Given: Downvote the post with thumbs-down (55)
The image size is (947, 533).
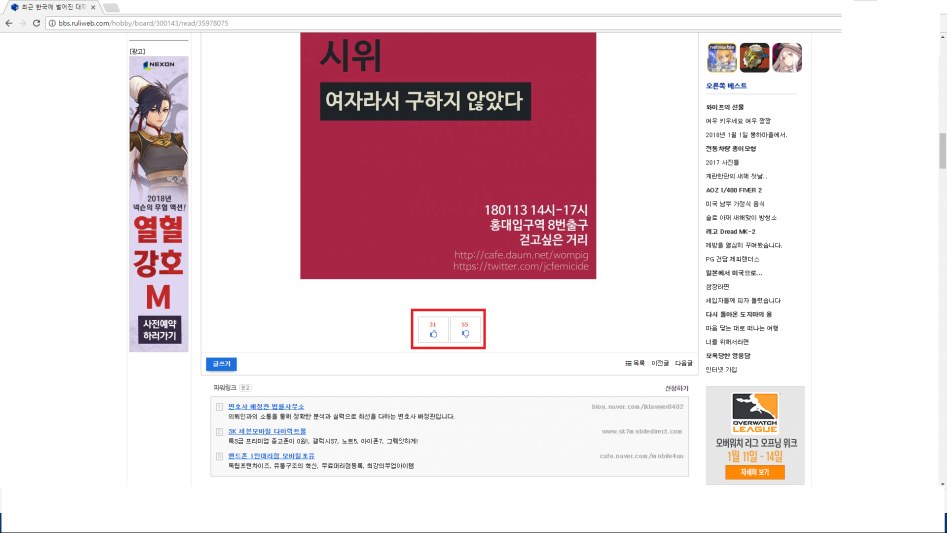Looking at the screenshot, I should [465, 330].
